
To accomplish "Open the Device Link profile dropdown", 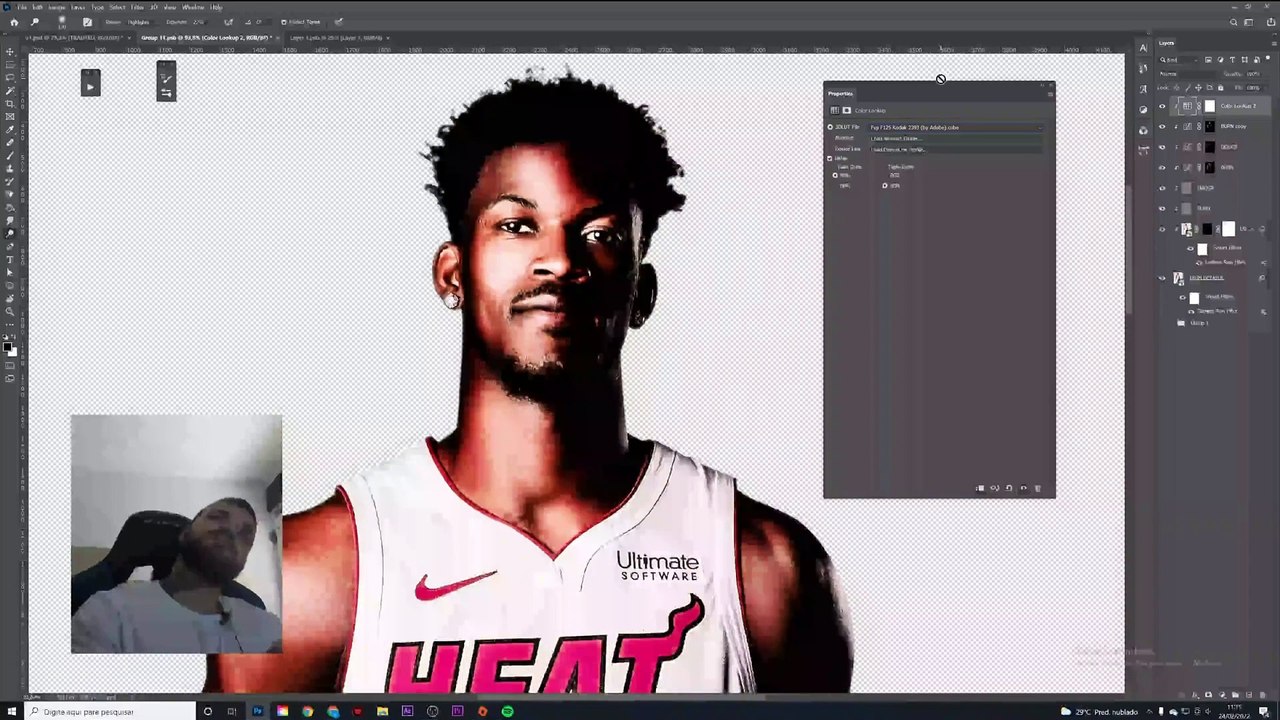I will coord(955,149).
